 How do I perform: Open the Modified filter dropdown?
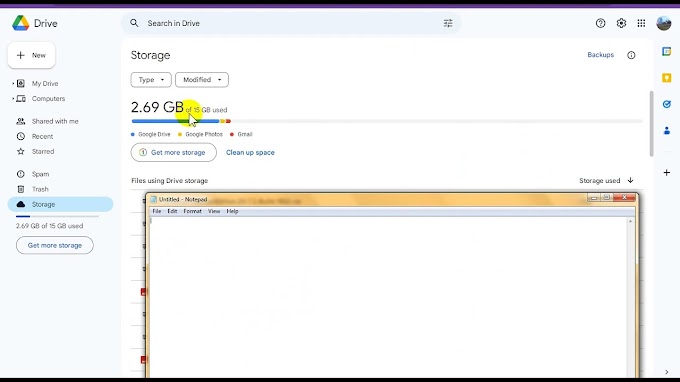202,80
